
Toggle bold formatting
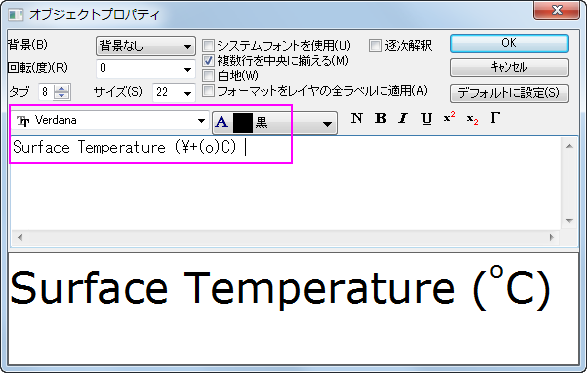pyautogui.click(x=380, y=118)
